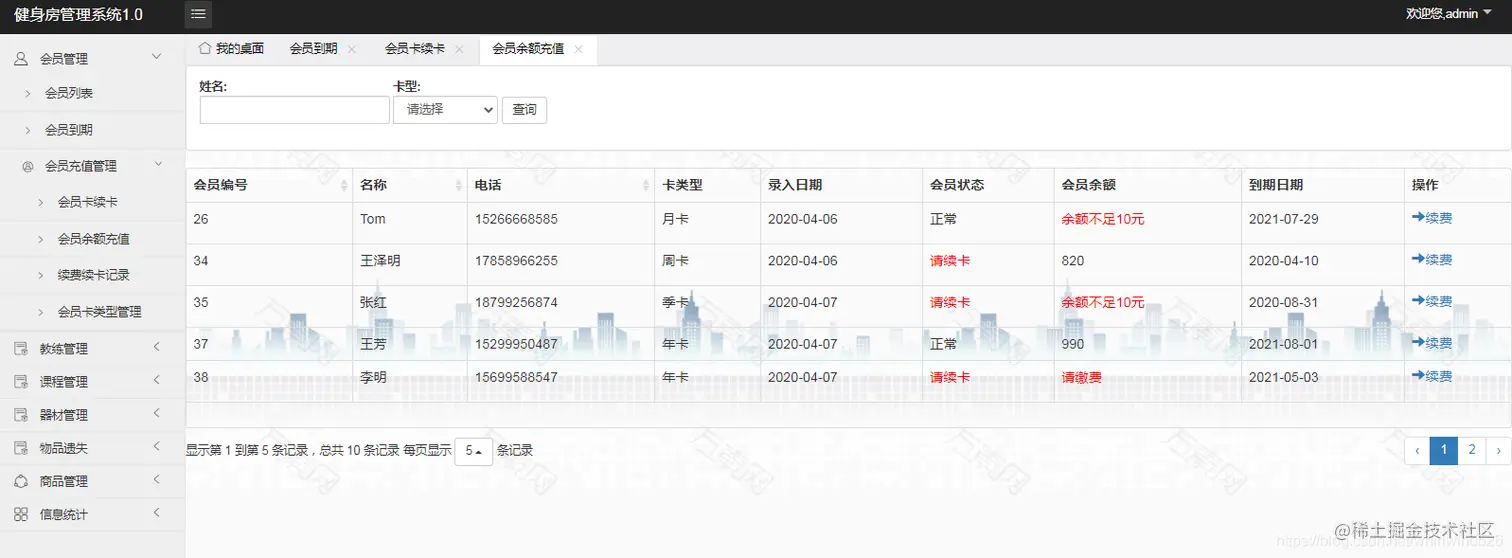
Task: Sort by 会员编号 column sort icon
Action: (345, 185)
